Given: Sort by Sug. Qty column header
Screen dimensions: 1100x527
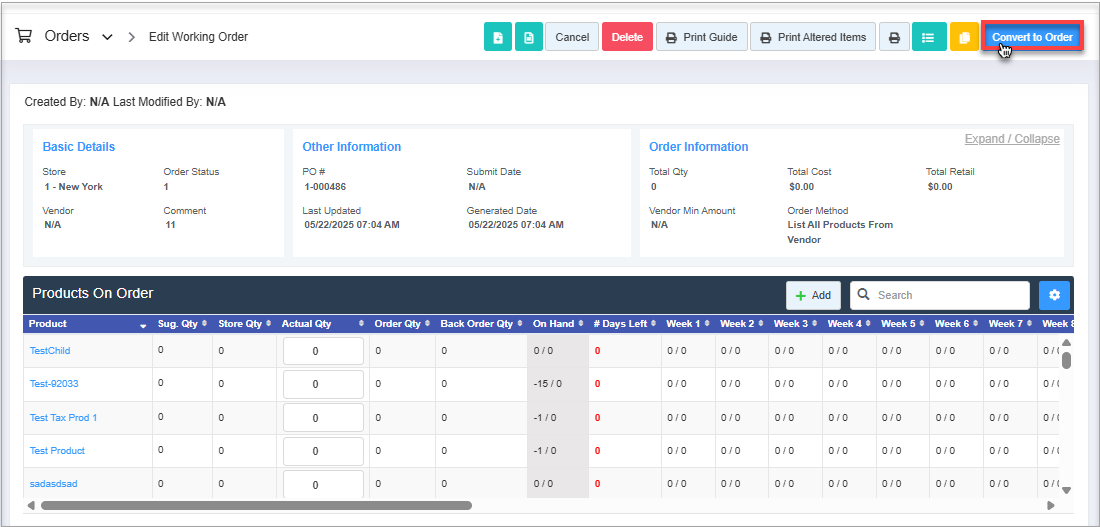Looking at the screenshot, I should (x=182, y=323).
